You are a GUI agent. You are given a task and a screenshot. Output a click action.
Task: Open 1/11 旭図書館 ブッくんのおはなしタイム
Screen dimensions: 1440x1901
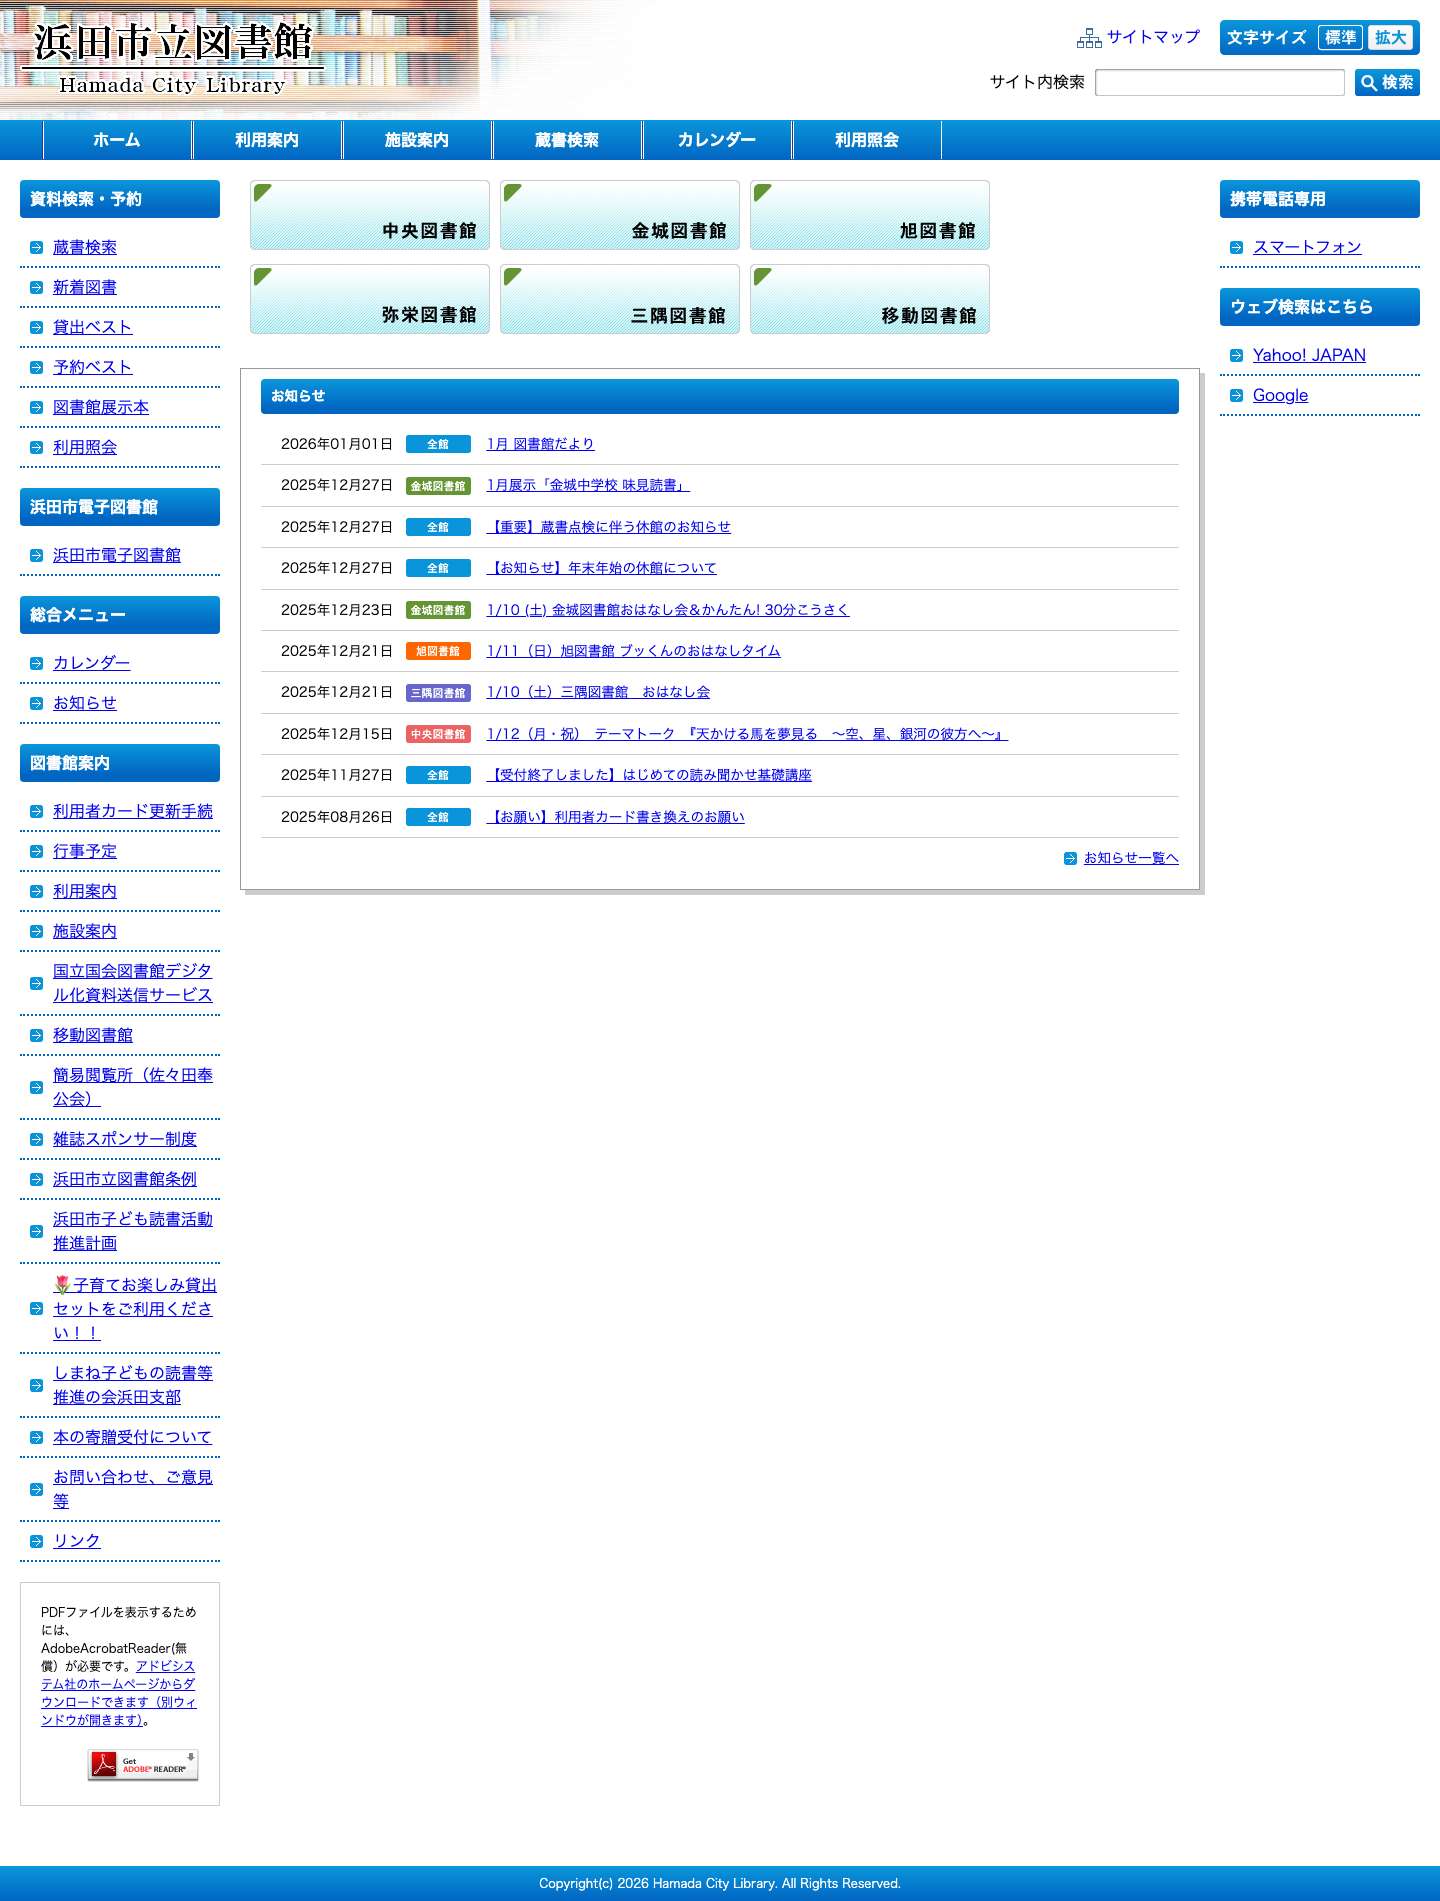[633, 651]
